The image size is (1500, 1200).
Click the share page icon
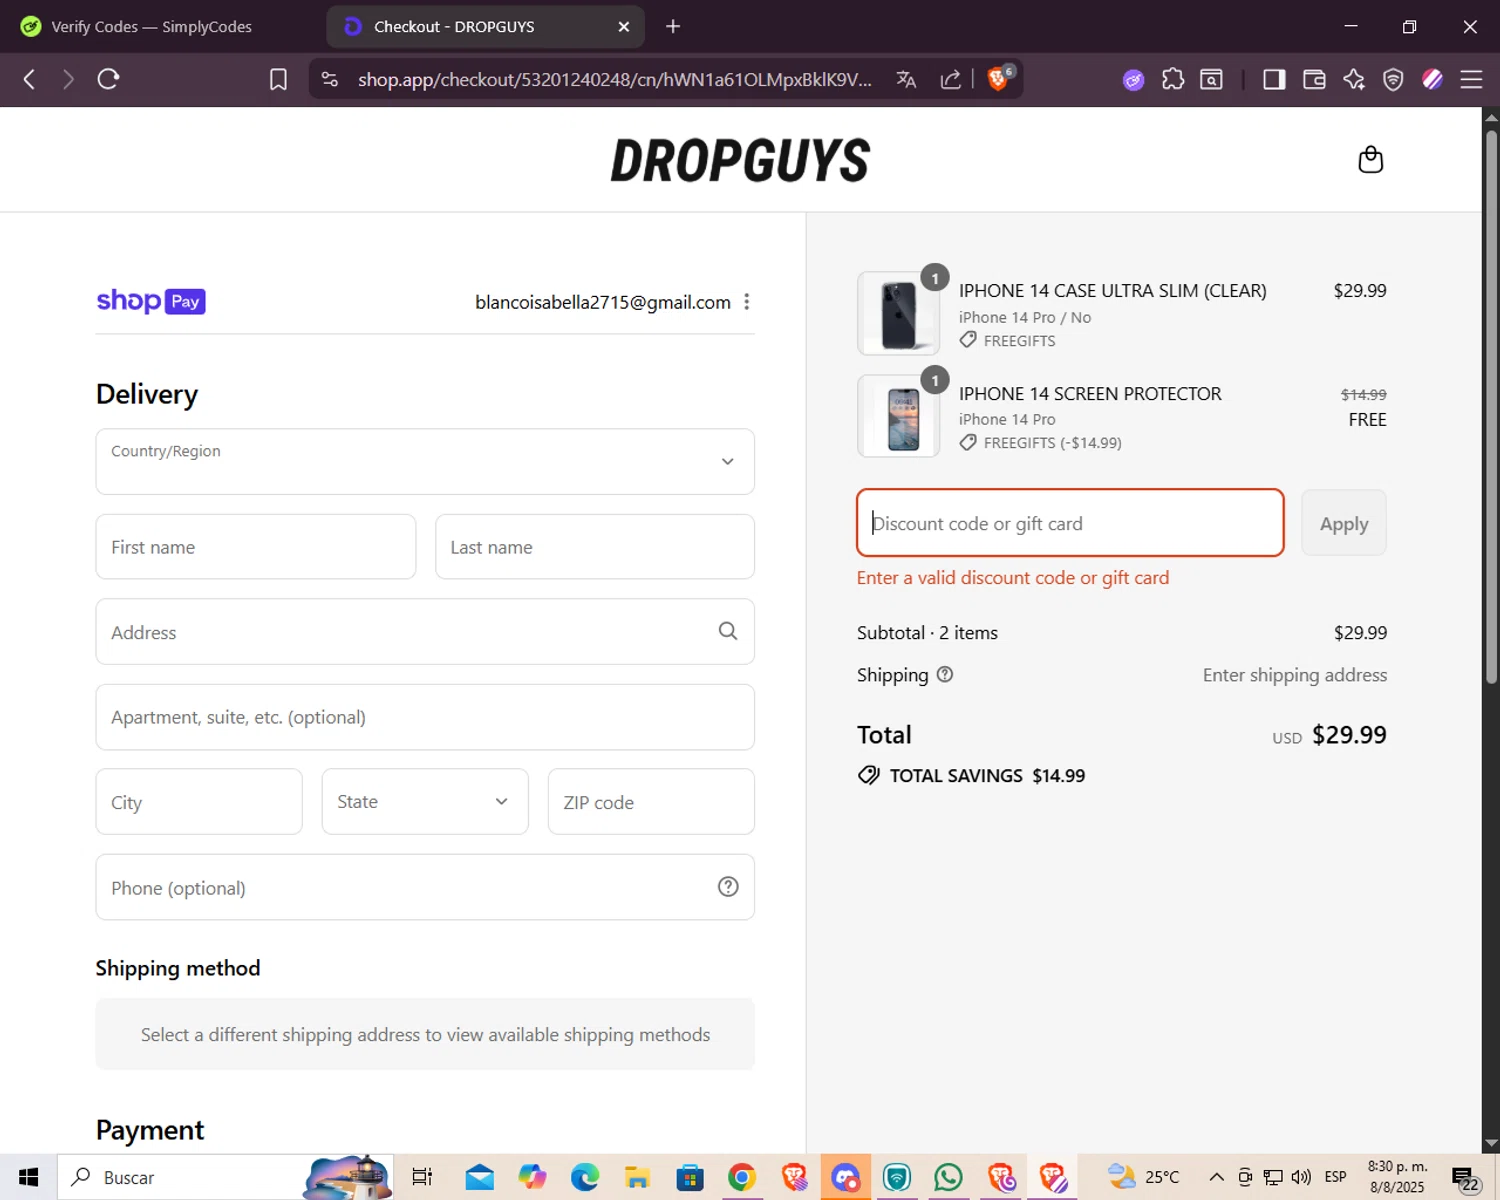[x=951, y=80]
